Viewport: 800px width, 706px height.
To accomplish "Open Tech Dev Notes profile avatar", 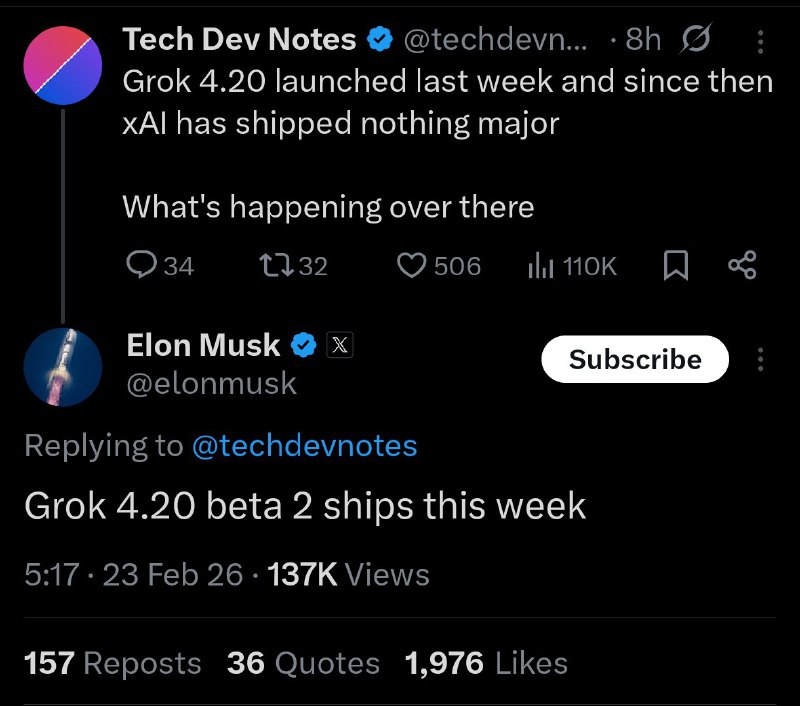I will pos(63,63).
